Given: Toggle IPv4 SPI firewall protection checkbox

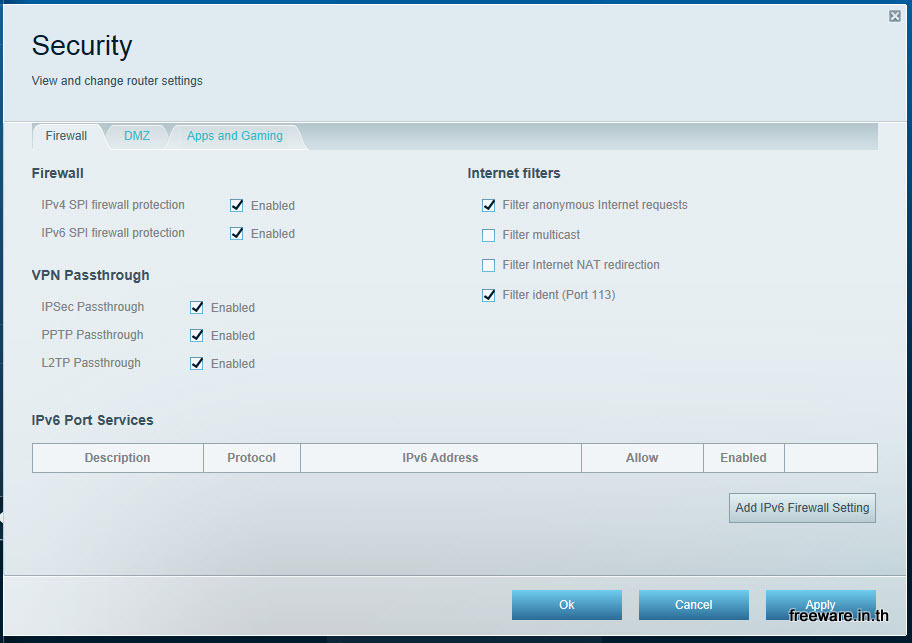Looking at the screenshot, I should click(237, 205).
